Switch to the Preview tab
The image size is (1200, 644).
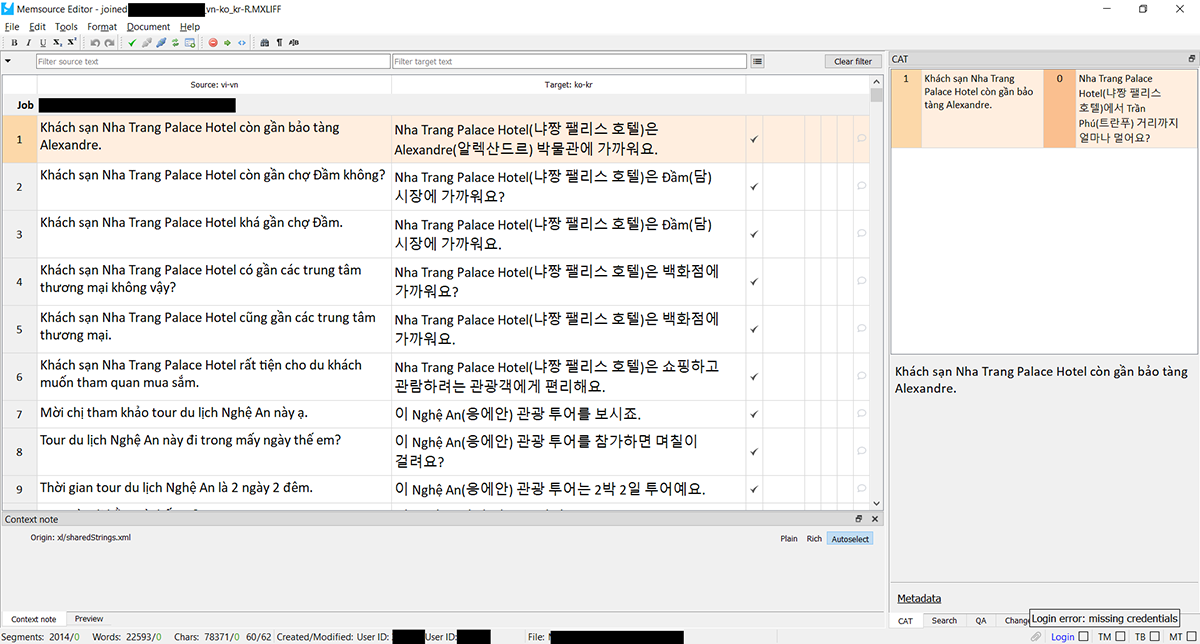(x=89, y=619)
